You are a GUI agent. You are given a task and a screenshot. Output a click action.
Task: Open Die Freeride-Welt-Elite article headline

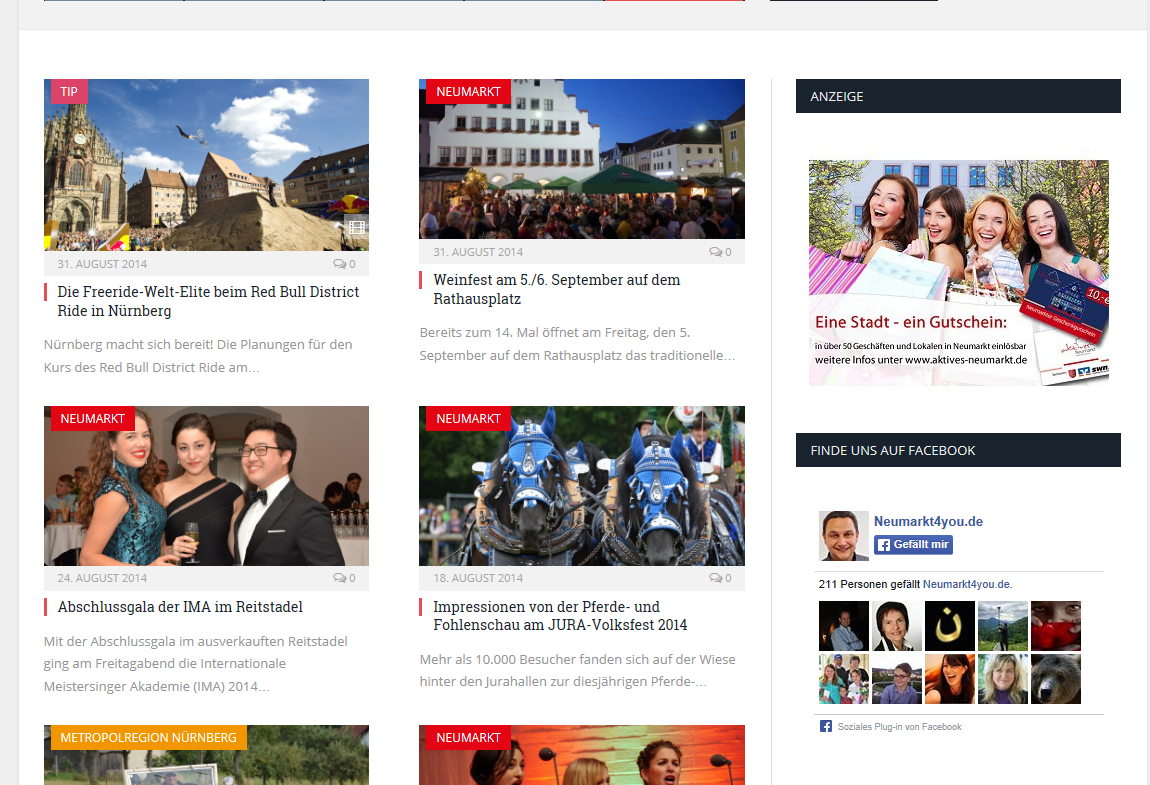click(x=208, y=301)
